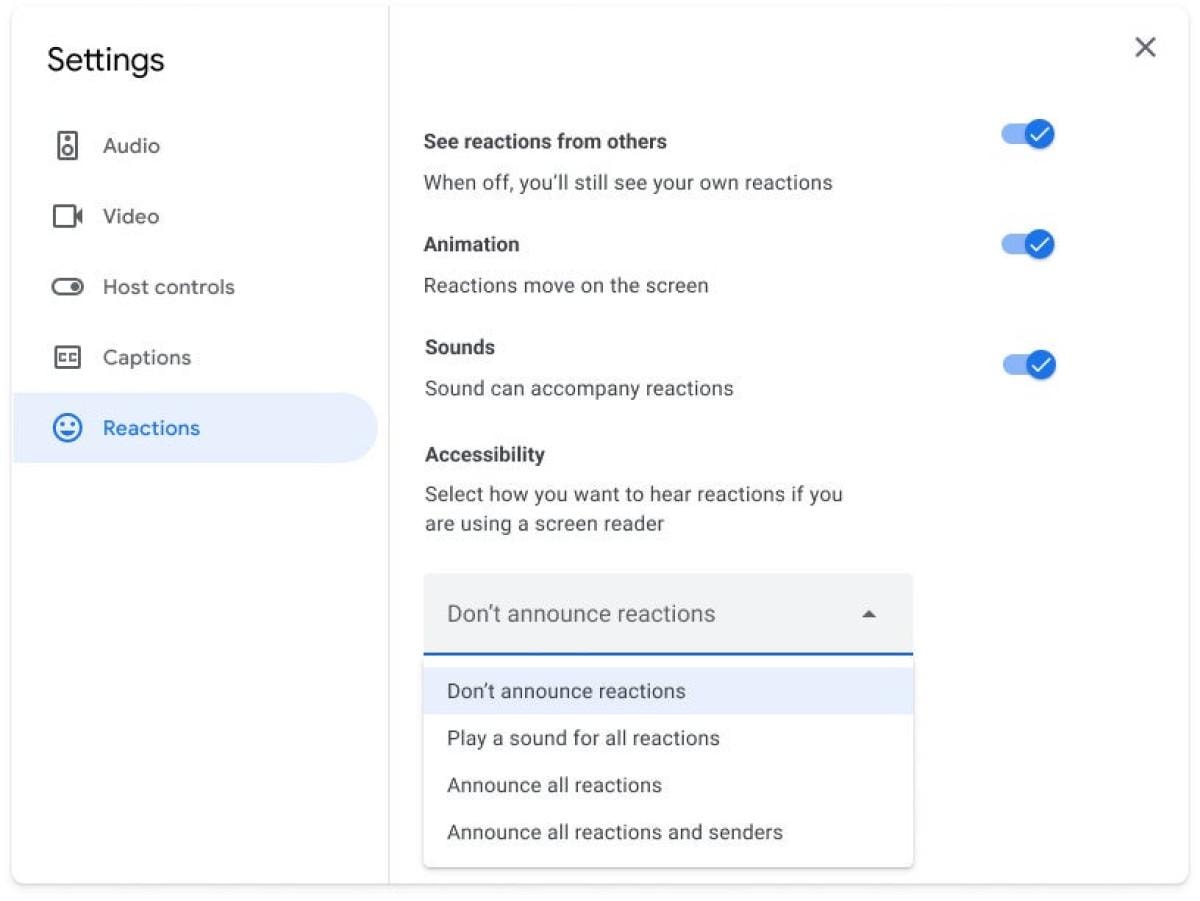
Task: Click the Accessibility section heading
Action: click(x=485, y=455)
